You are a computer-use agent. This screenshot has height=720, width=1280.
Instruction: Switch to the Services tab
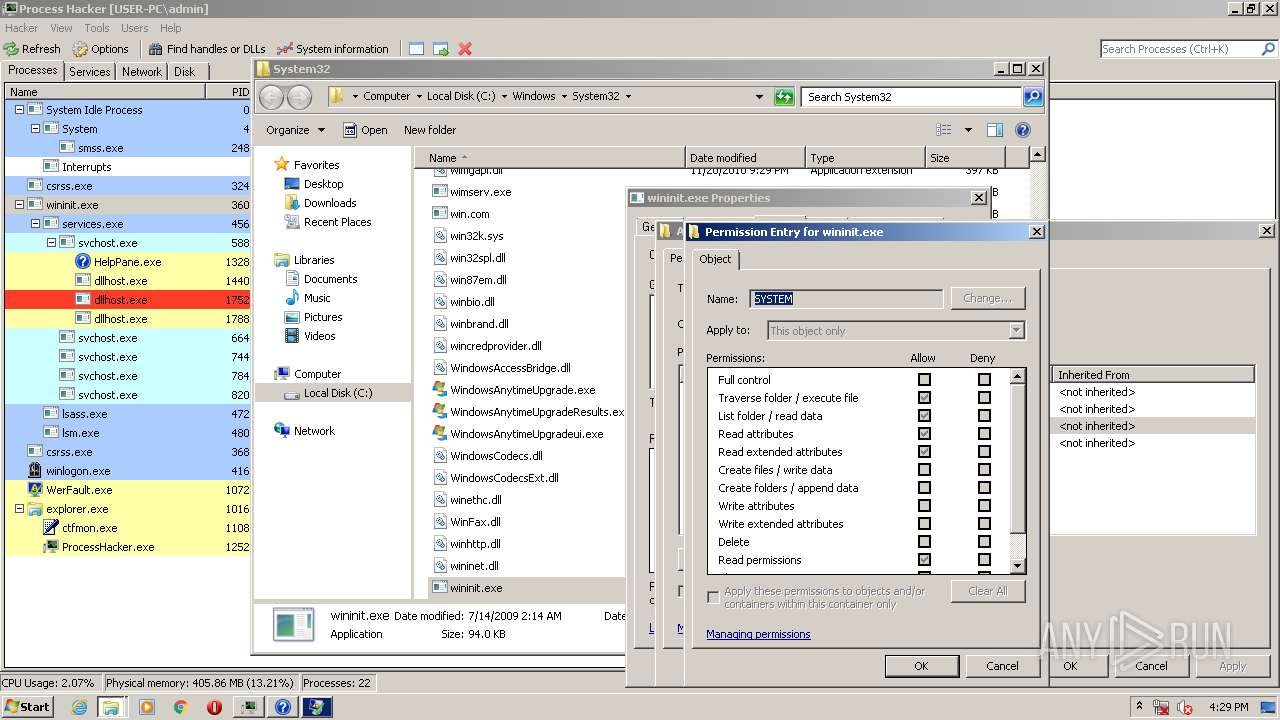coord(90,72)
